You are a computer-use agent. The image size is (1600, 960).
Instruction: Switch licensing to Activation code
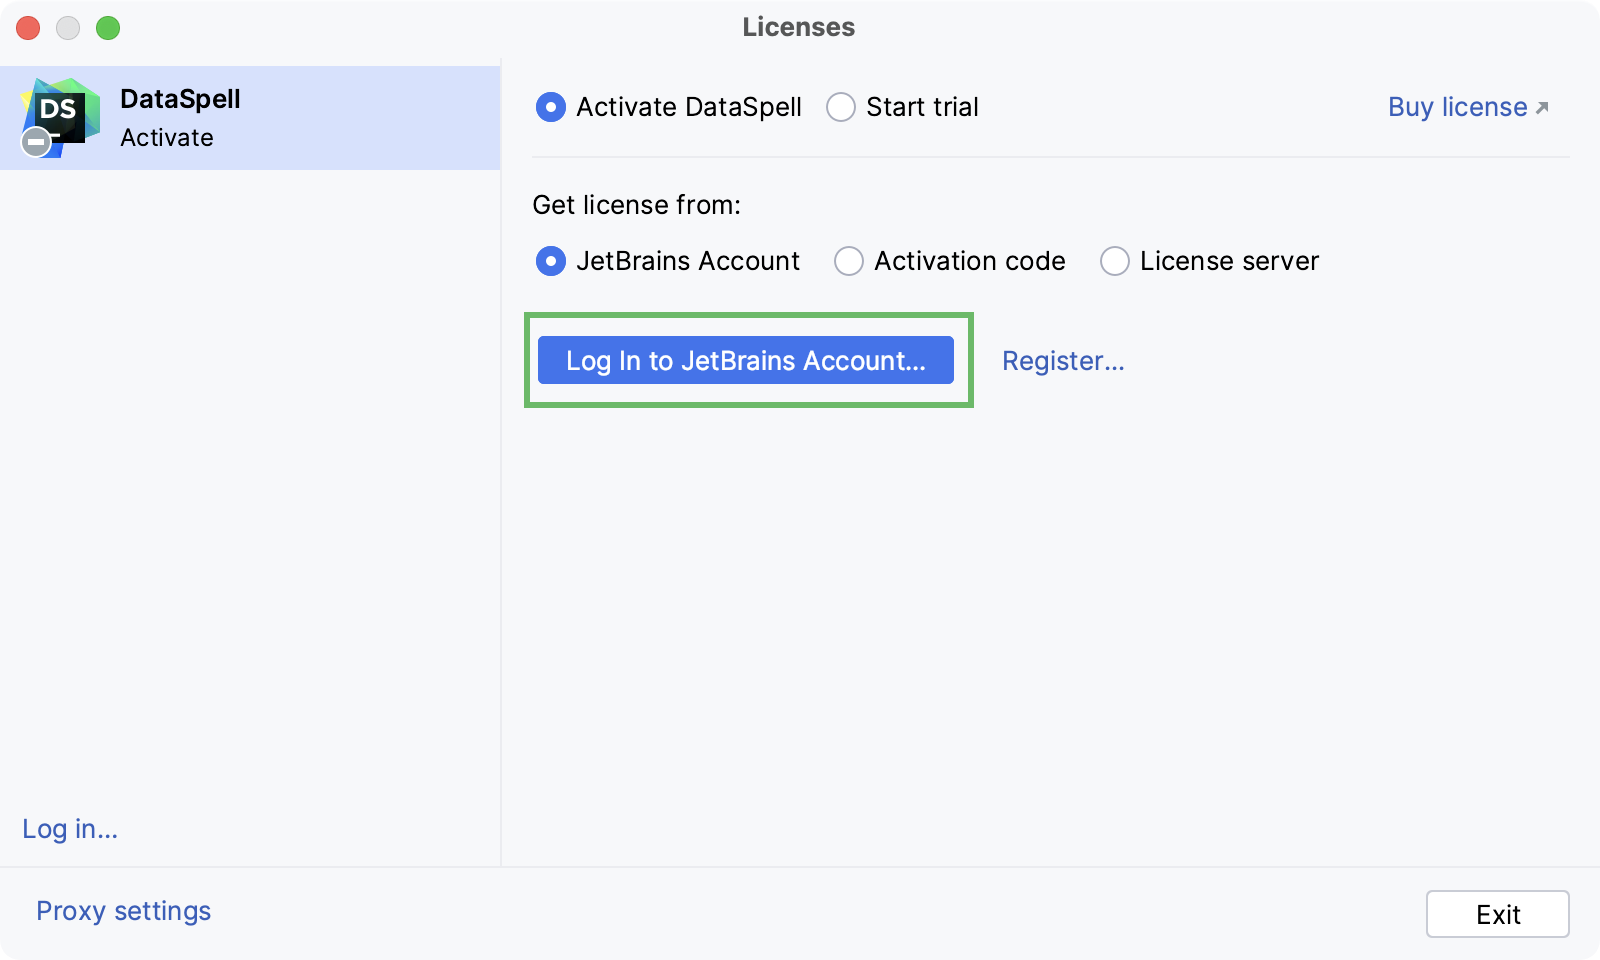click(848, 261)
